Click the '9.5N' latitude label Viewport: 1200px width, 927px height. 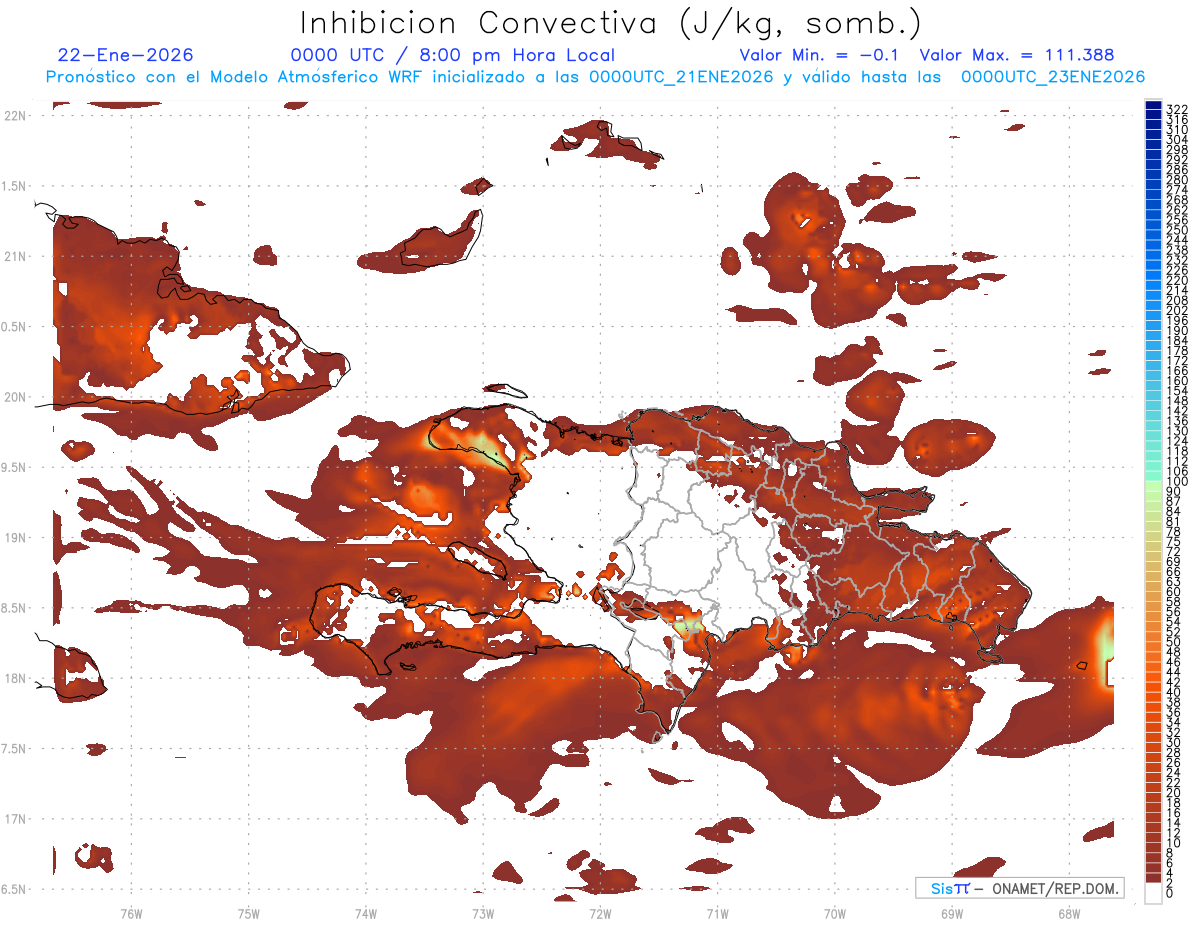(15, 468)
